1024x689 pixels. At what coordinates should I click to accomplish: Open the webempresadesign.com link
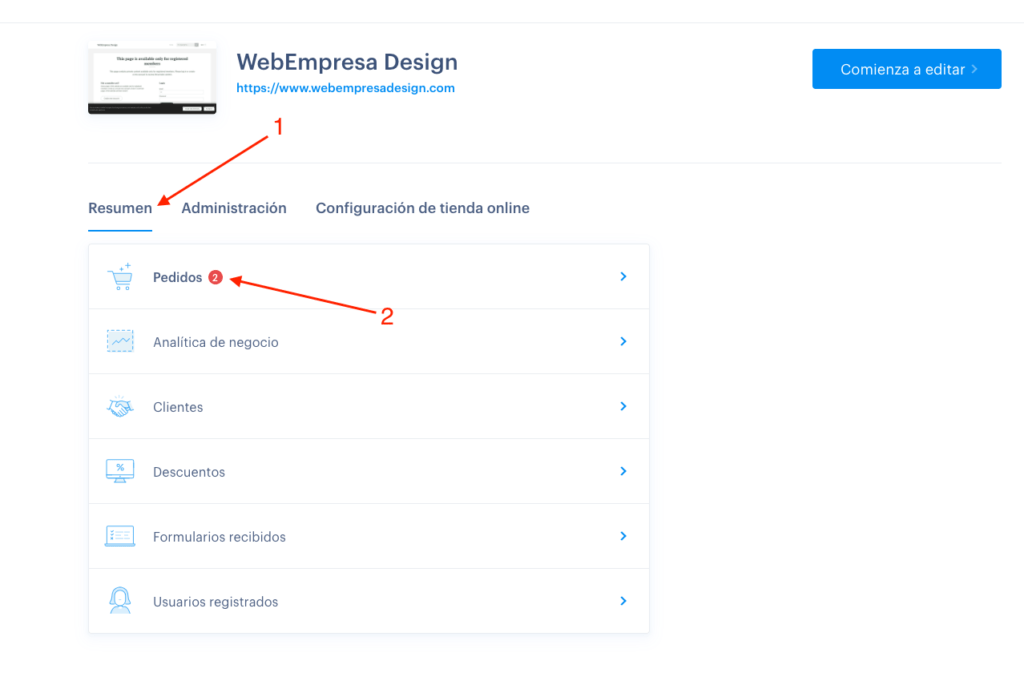point(345,88)
